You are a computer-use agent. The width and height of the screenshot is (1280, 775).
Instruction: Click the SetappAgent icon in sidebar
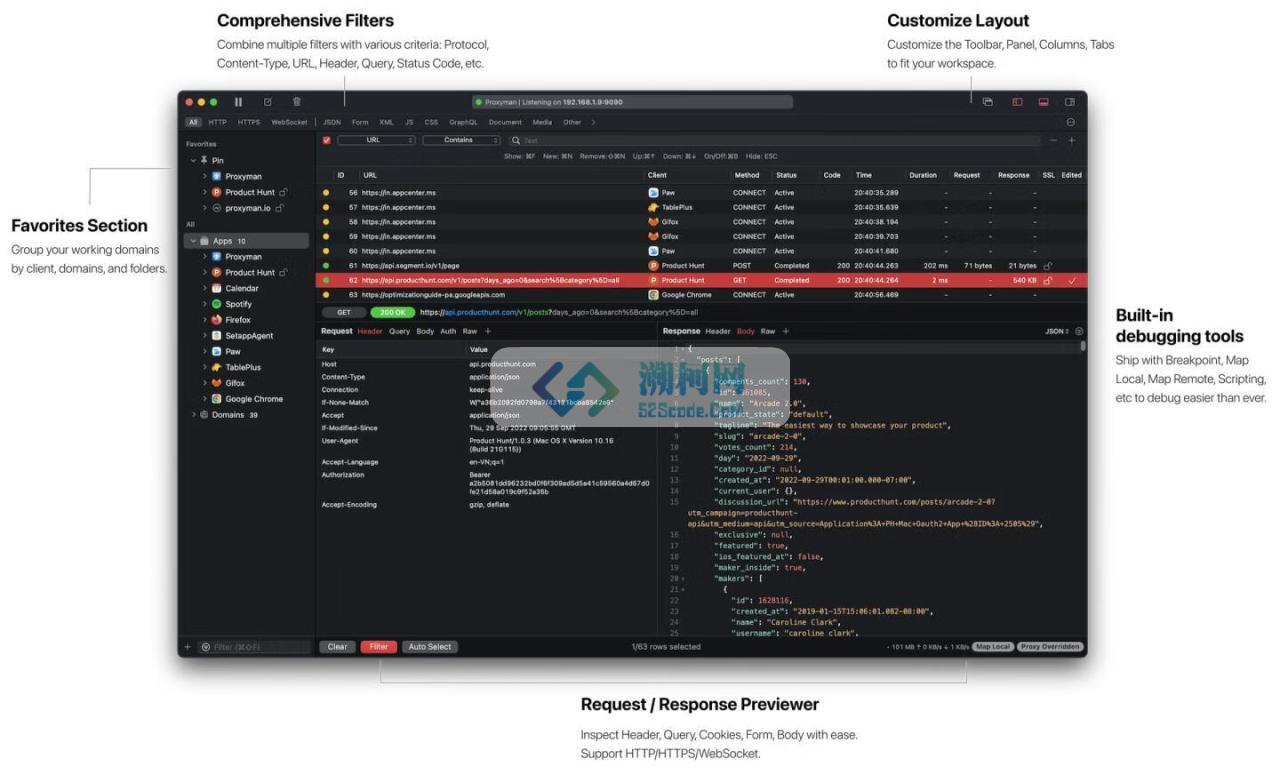click(x=216, y=336)
